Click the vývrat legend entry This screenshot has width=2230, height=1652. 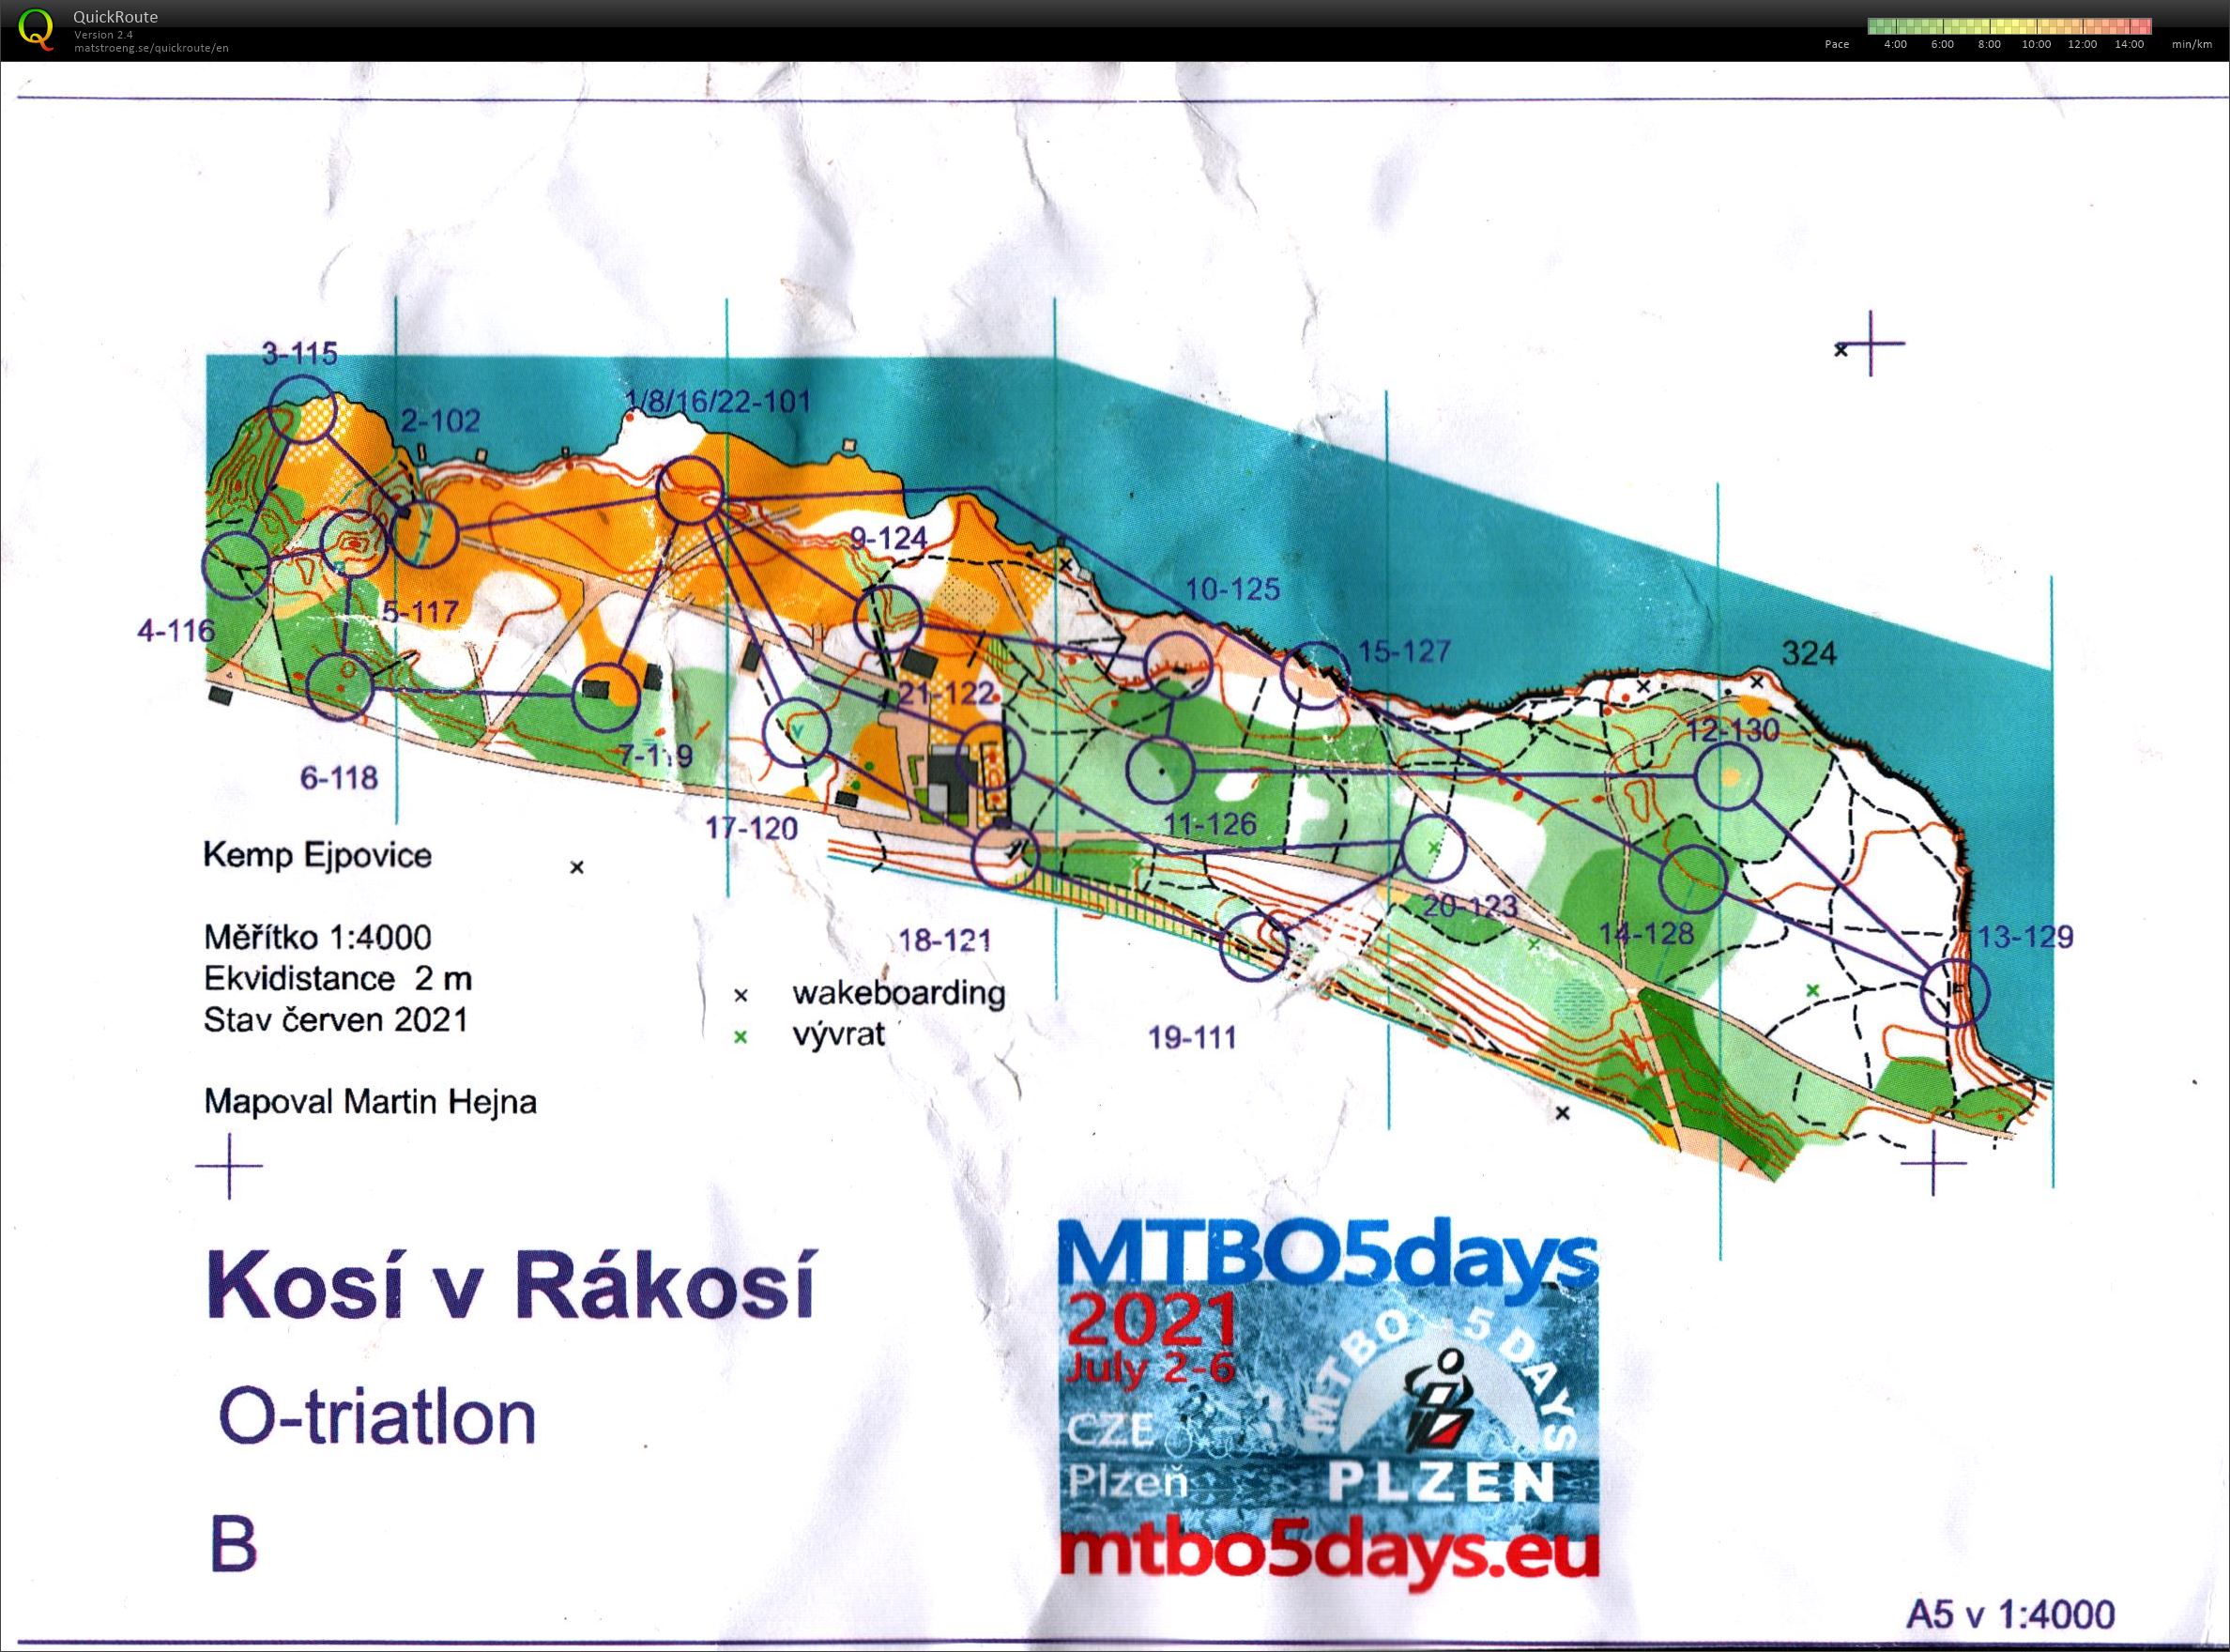click(838, 1034)
